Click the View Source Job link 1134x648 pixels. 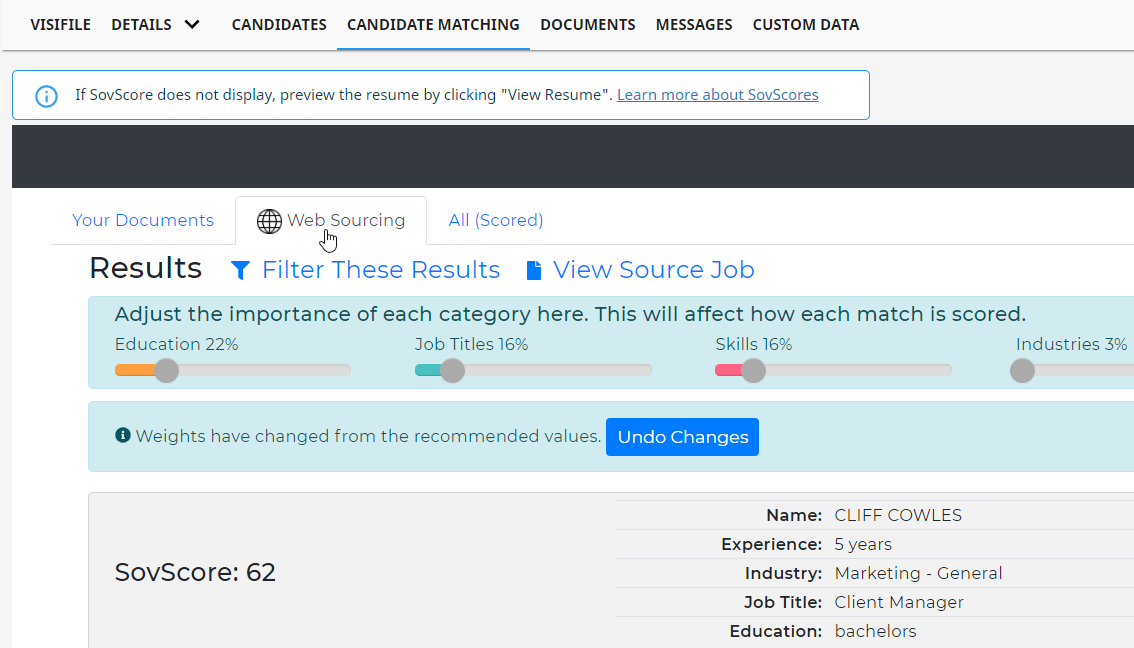pos(654,270)
